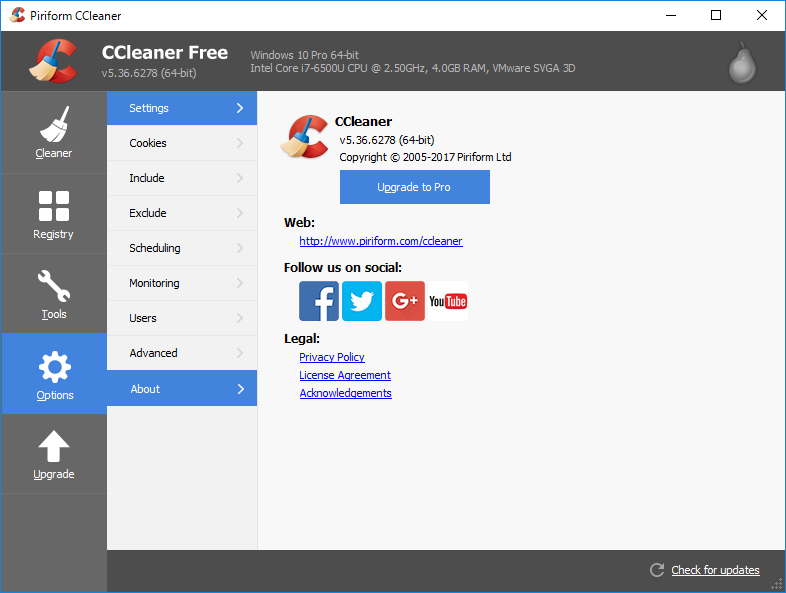Click the chevron on the Include row
This screenshot has height=593, width=786.
tap(240, 178)
